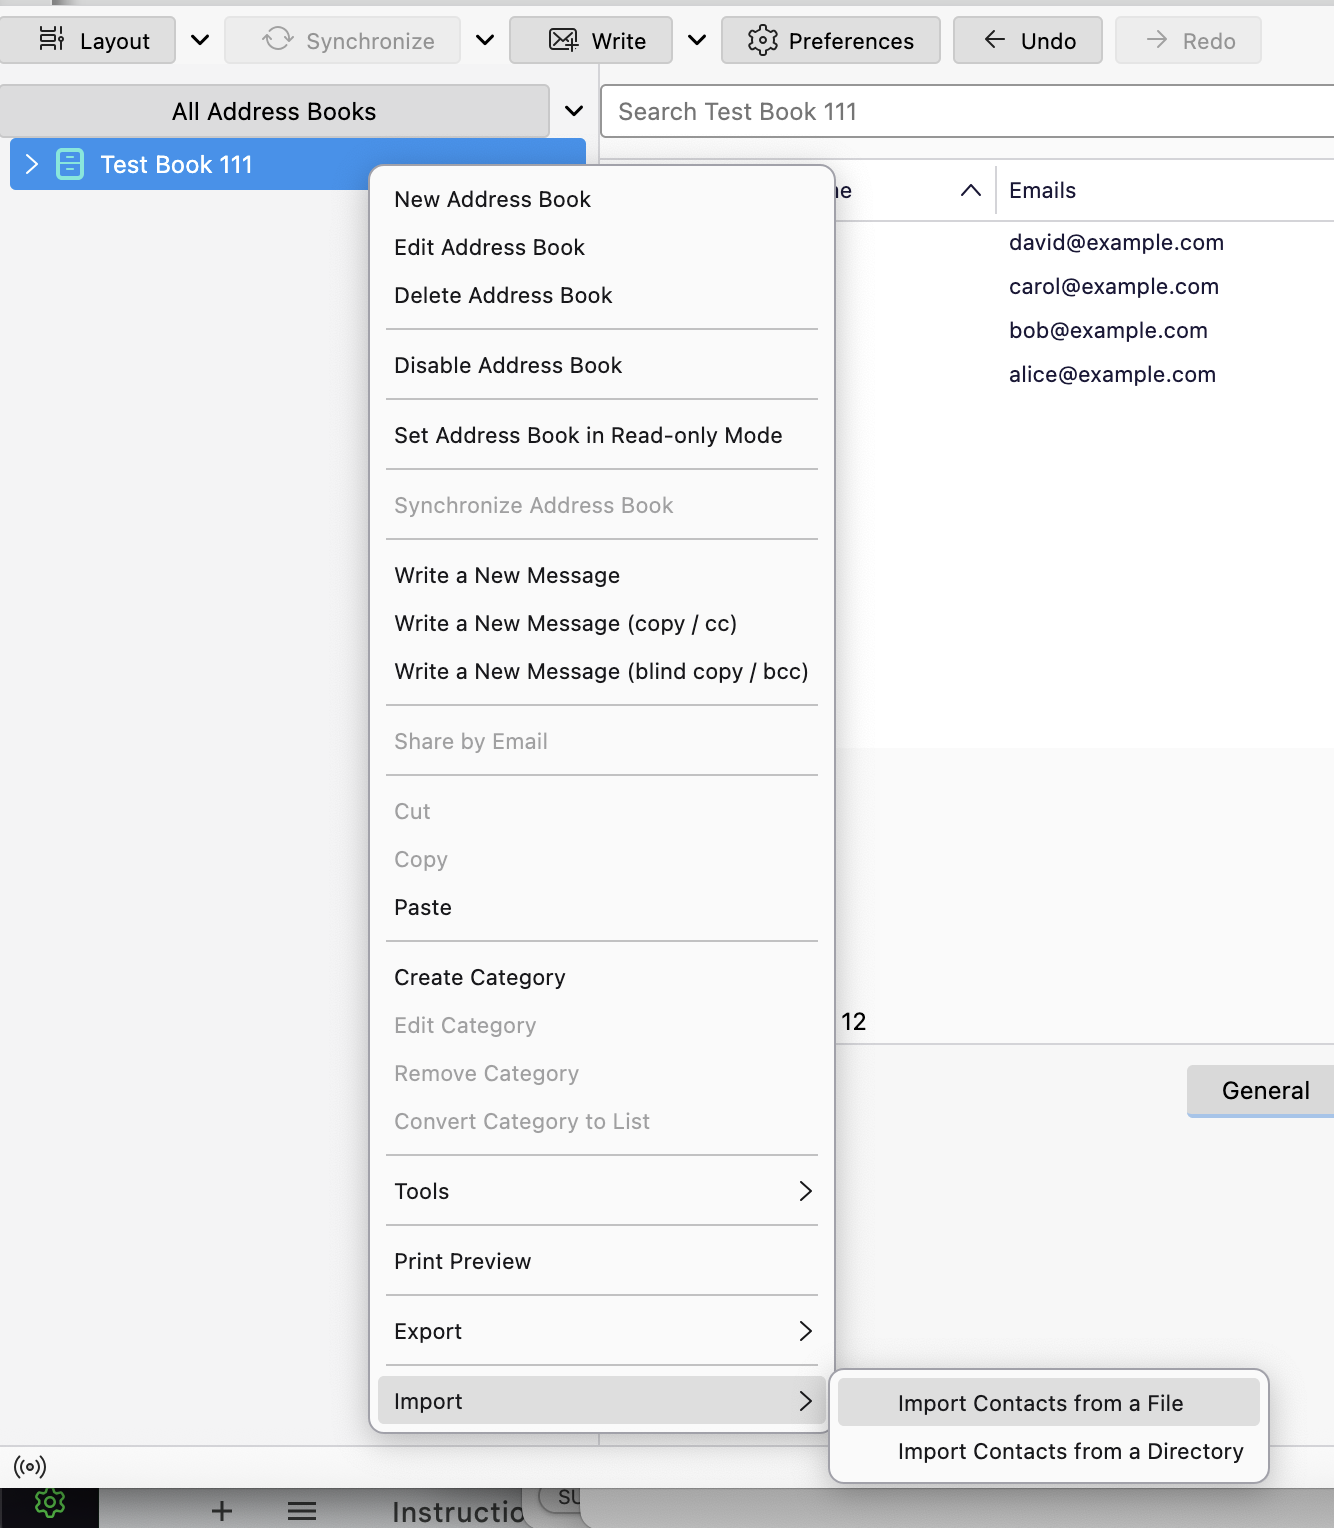
Task: Open the Write dropdown arrow
Action: point(697,40)
